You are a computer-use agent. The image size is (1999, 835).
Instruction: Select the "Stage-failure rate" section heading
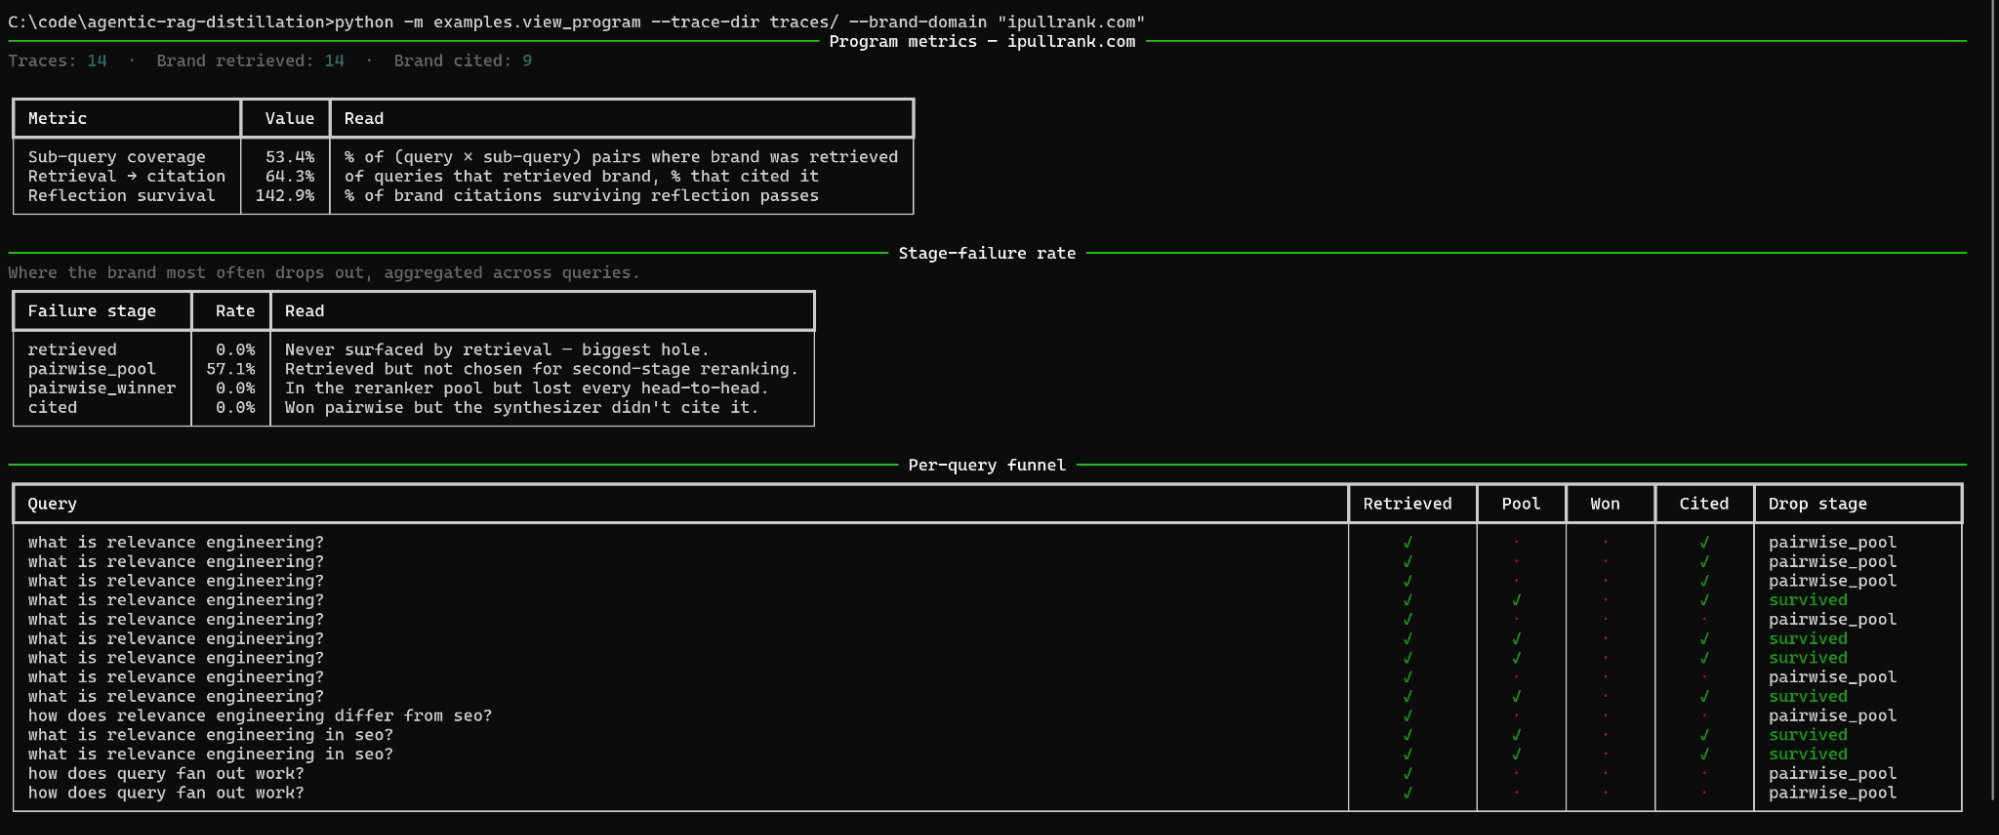click(987, 253)
